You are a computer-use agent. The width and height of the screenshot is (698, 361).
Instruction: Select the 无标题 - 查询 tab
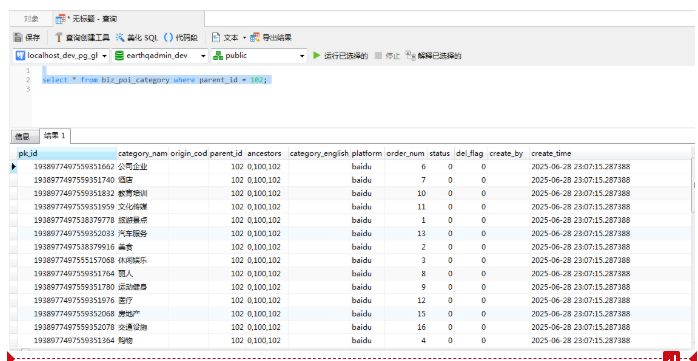point(87,19)
